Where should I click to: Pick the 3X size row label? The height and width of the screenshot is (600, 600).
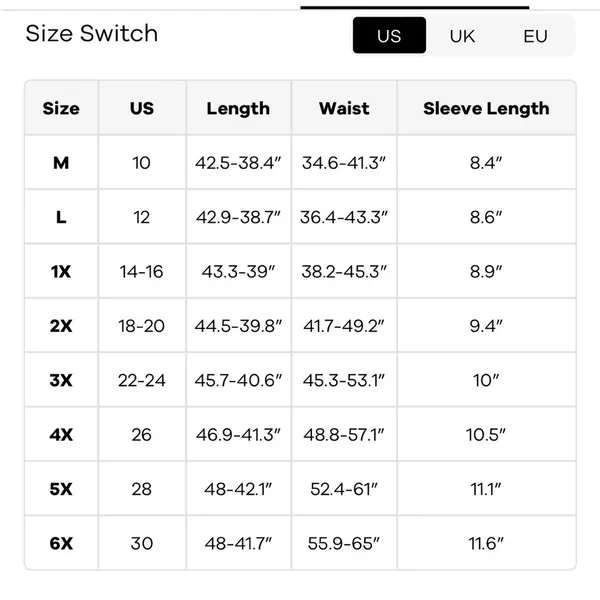(61, 380)
